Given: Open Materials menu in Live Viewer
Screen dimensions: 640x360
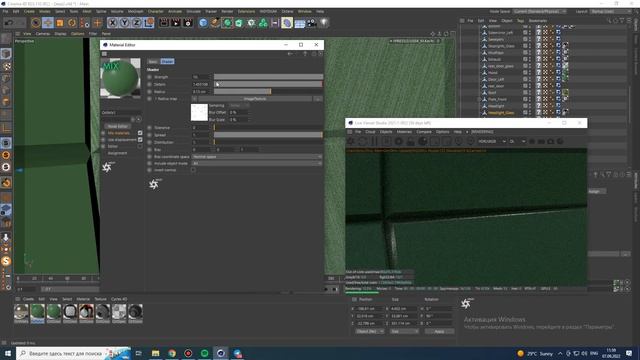Looking at the screenshot, I should tap(404, 132).
